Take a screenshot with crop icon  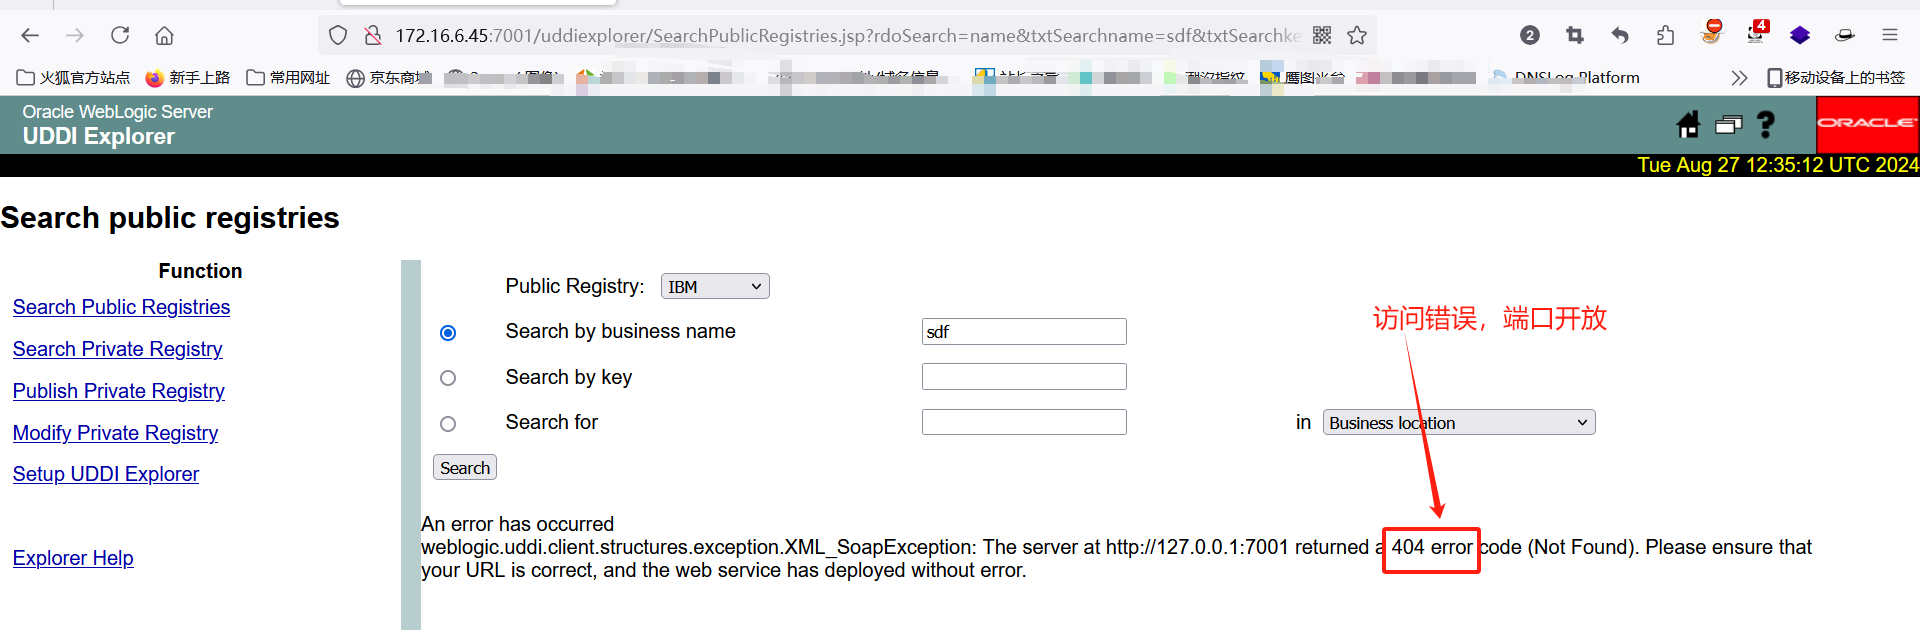(1575, 36)
